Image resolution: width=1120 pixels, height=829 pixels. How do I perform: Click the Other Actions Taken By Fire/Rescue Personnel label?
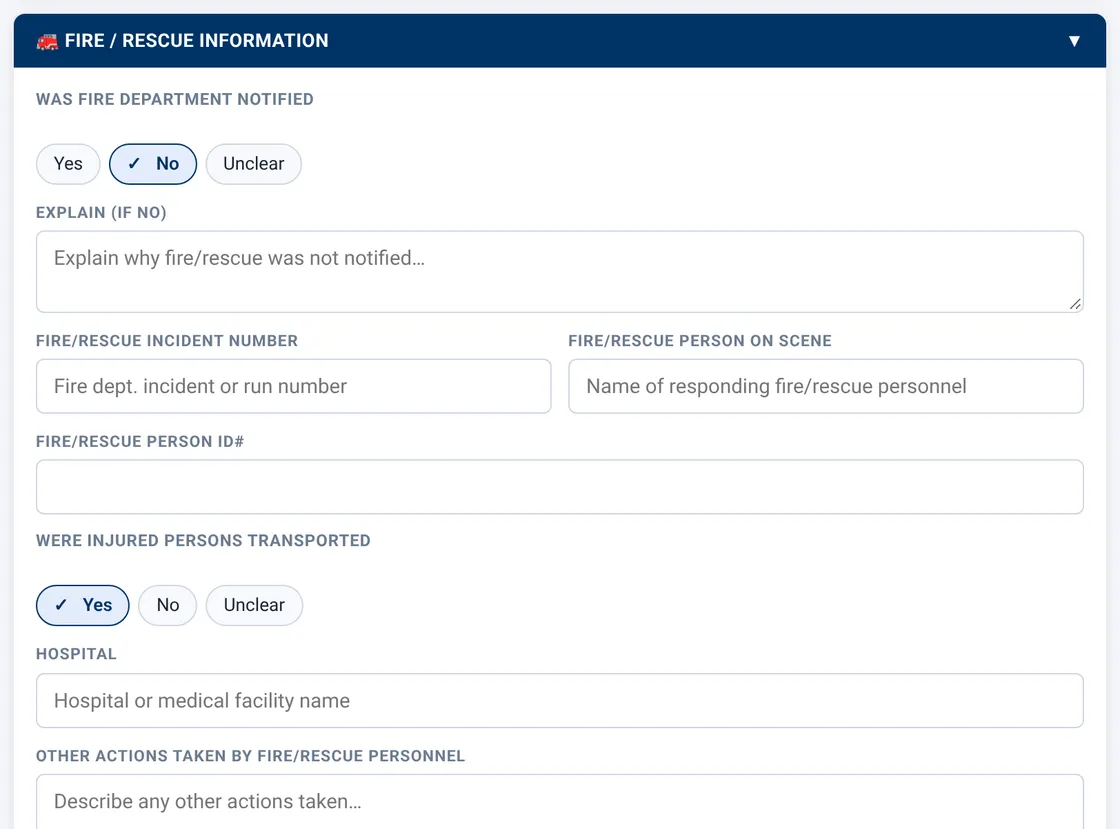(x=251, y=756)
